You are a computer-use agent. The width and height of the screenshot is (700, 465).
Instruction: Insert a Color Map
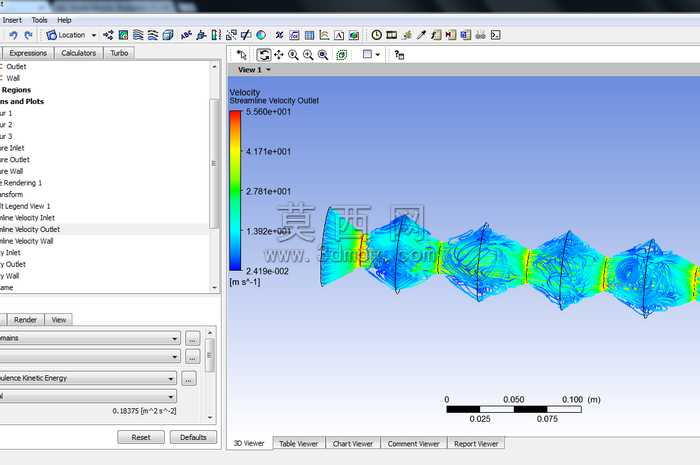[x=261, y=35]
